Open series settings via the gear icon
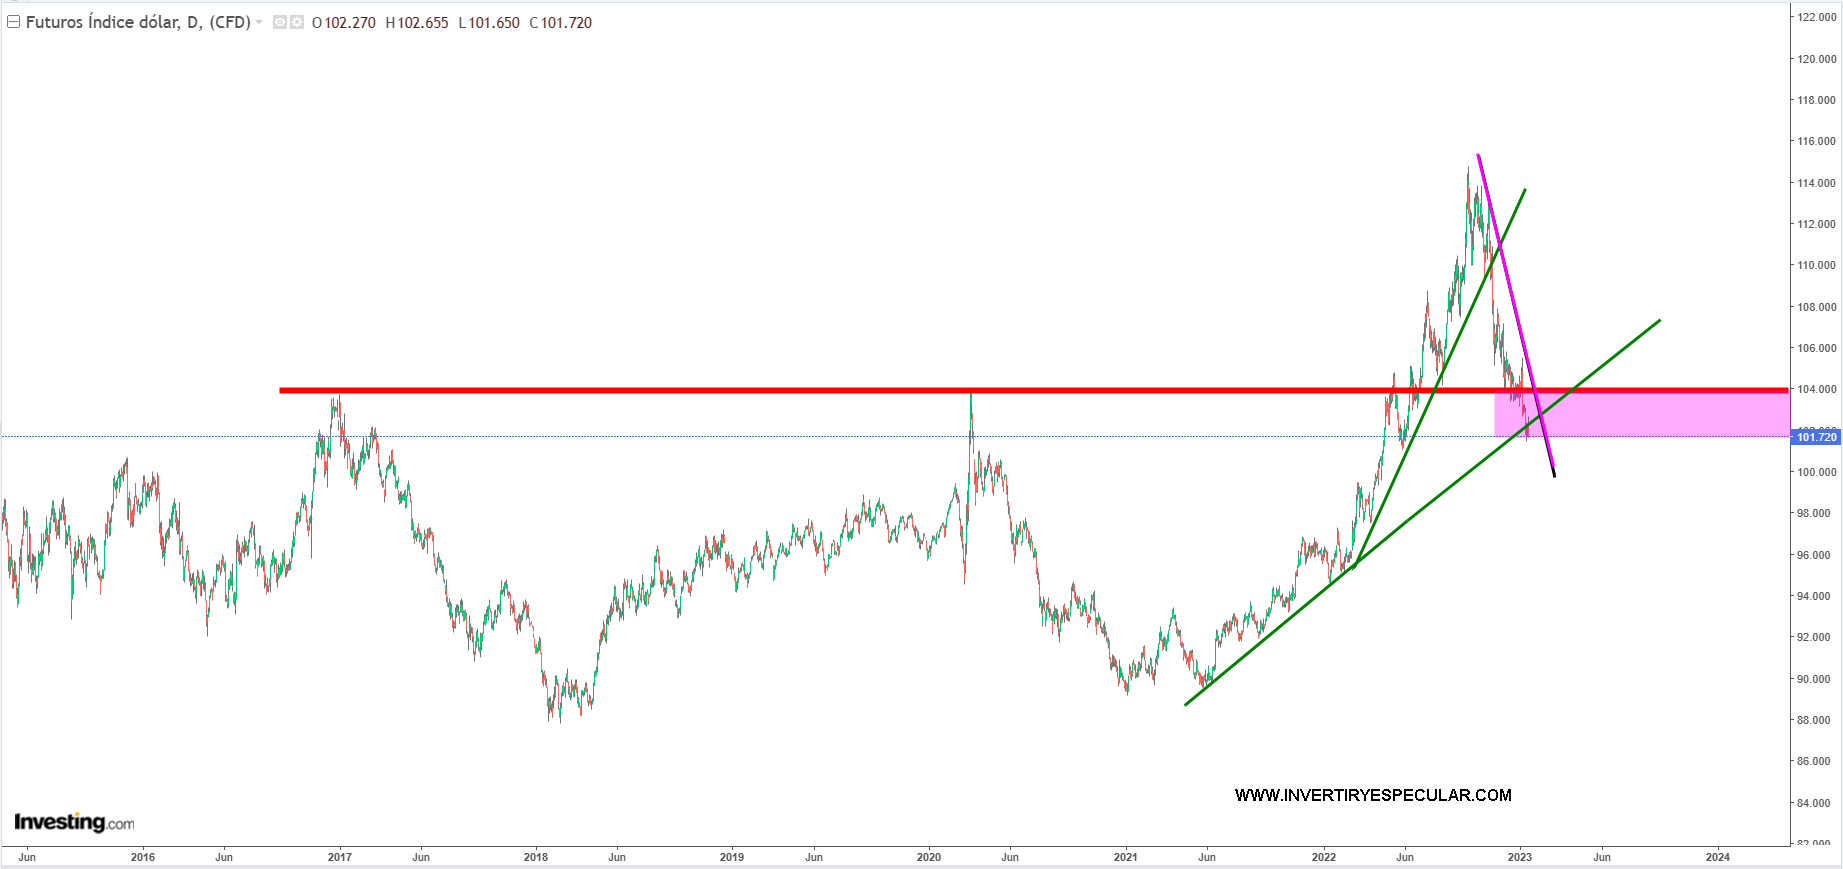 (297, 22)
